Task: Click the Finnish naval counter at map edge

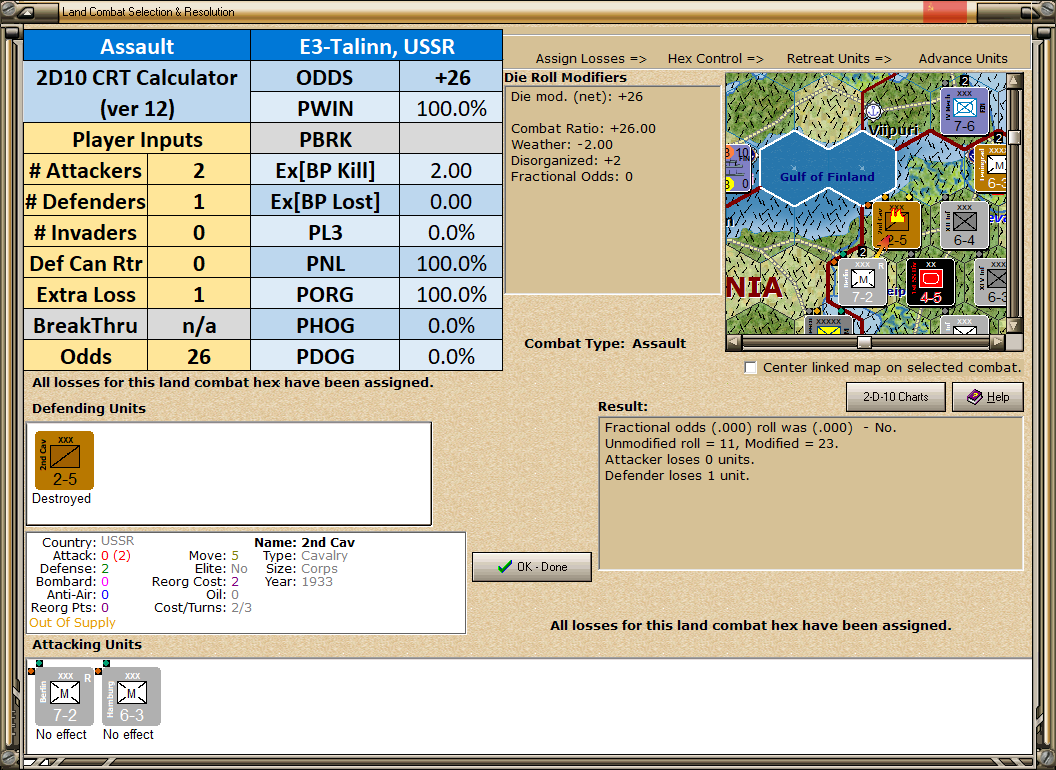Action: coord(738,168)
